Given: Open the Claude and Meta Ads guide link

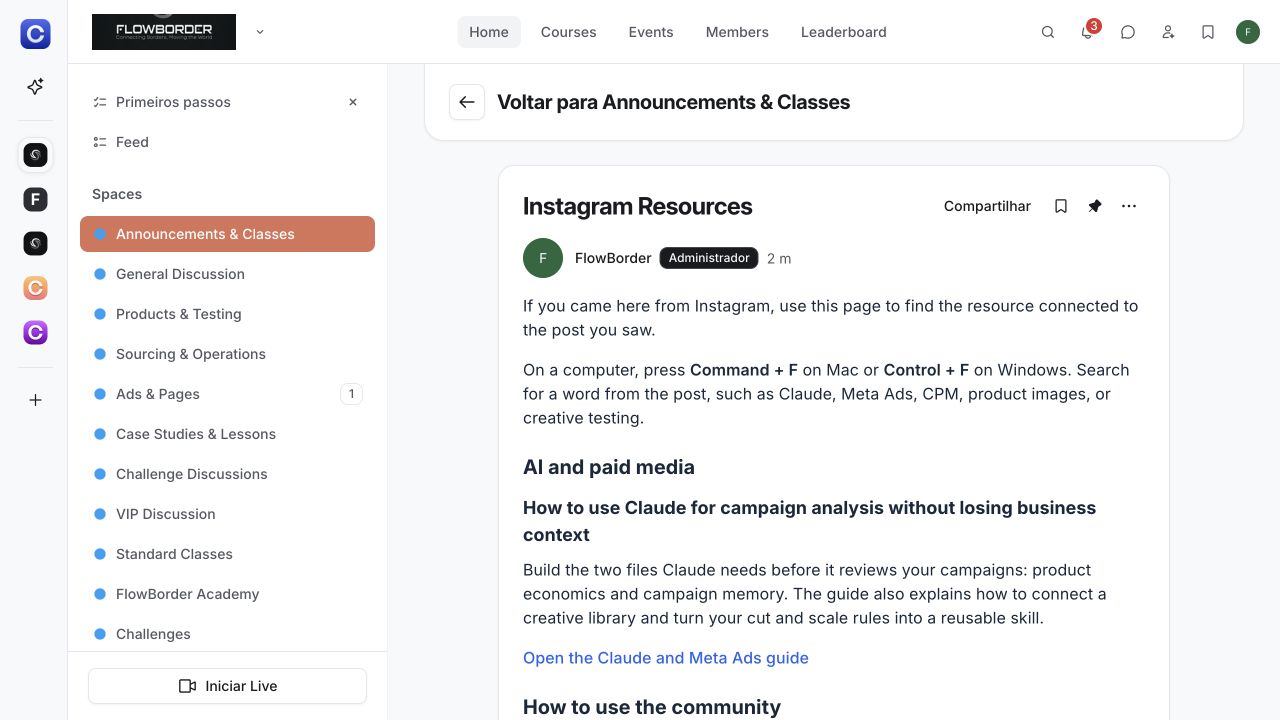Looking at the screenshot, I should [666, 658].
